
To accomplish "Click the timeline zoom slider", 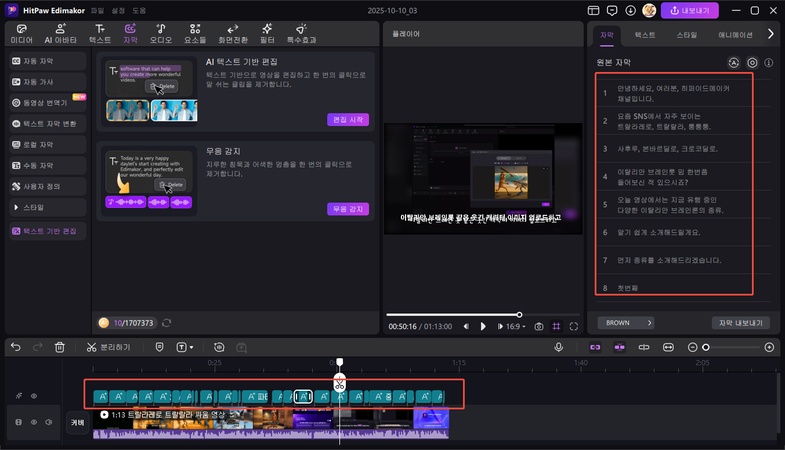I will coord(706,347).
